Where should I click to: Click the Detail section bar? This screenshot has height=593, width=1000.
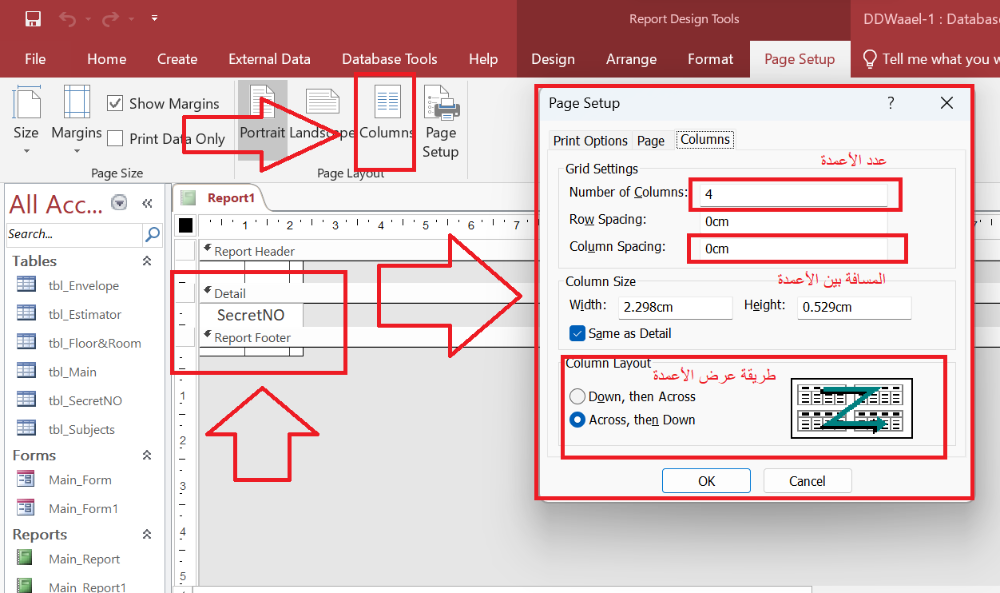370,293
